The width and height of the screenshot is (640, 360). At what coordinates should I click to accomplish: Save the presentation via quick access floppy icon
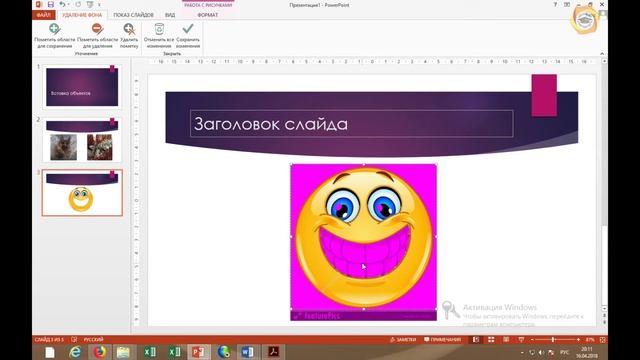(x=51, y=4)
